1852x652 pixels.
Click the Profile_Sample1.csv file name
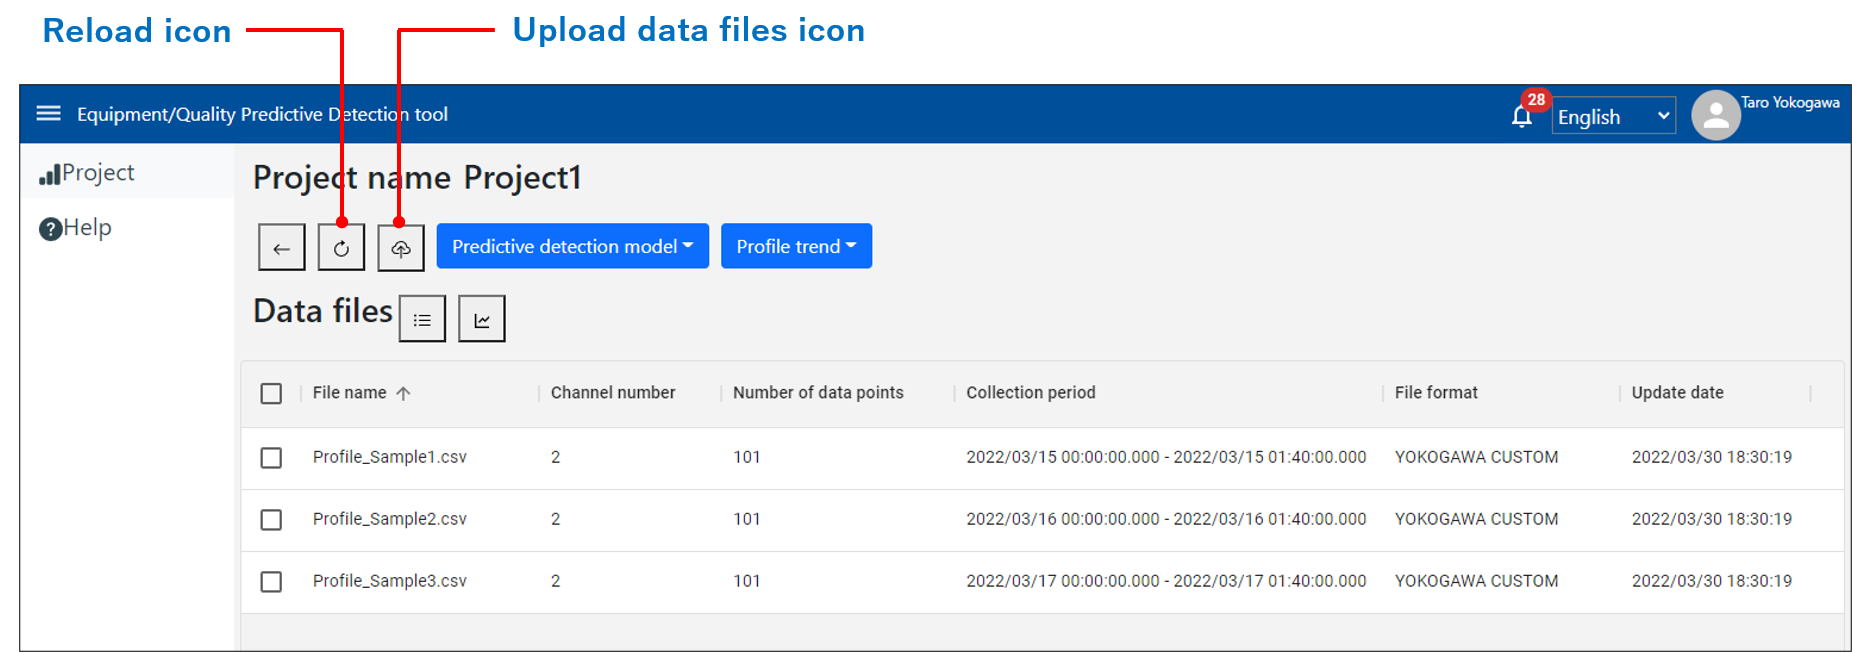(x=390, y=457)
